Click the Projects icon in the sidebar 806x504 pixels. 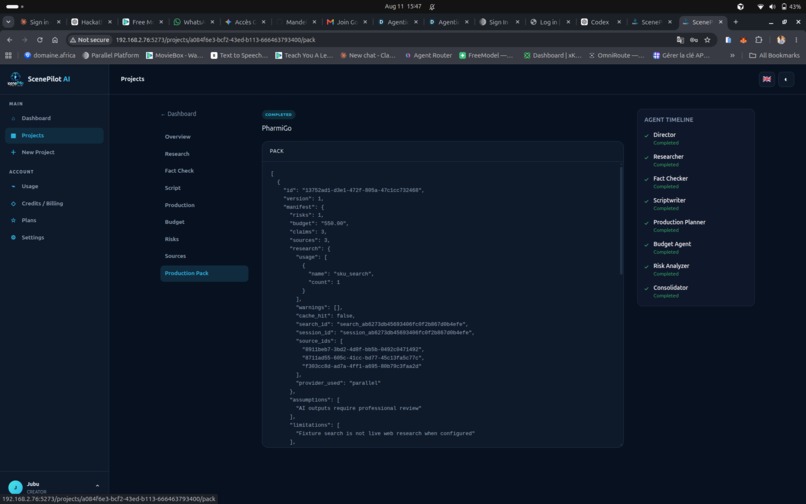point(13,135)
